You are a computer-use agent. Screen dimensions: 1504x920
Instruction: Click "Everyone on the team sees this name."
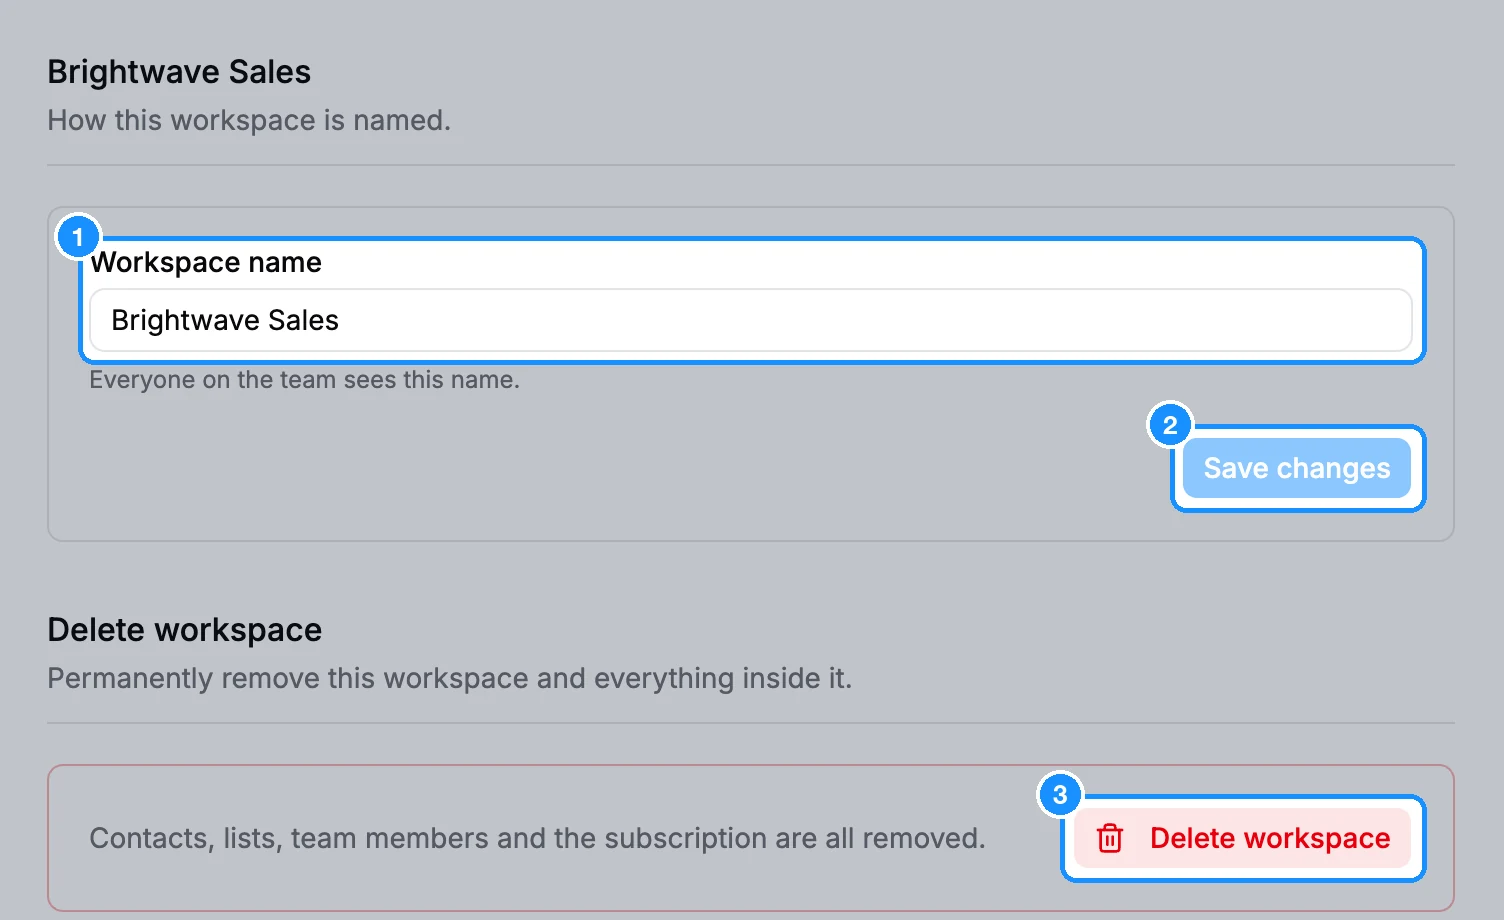pyautogui.click(x=304, y=380)
